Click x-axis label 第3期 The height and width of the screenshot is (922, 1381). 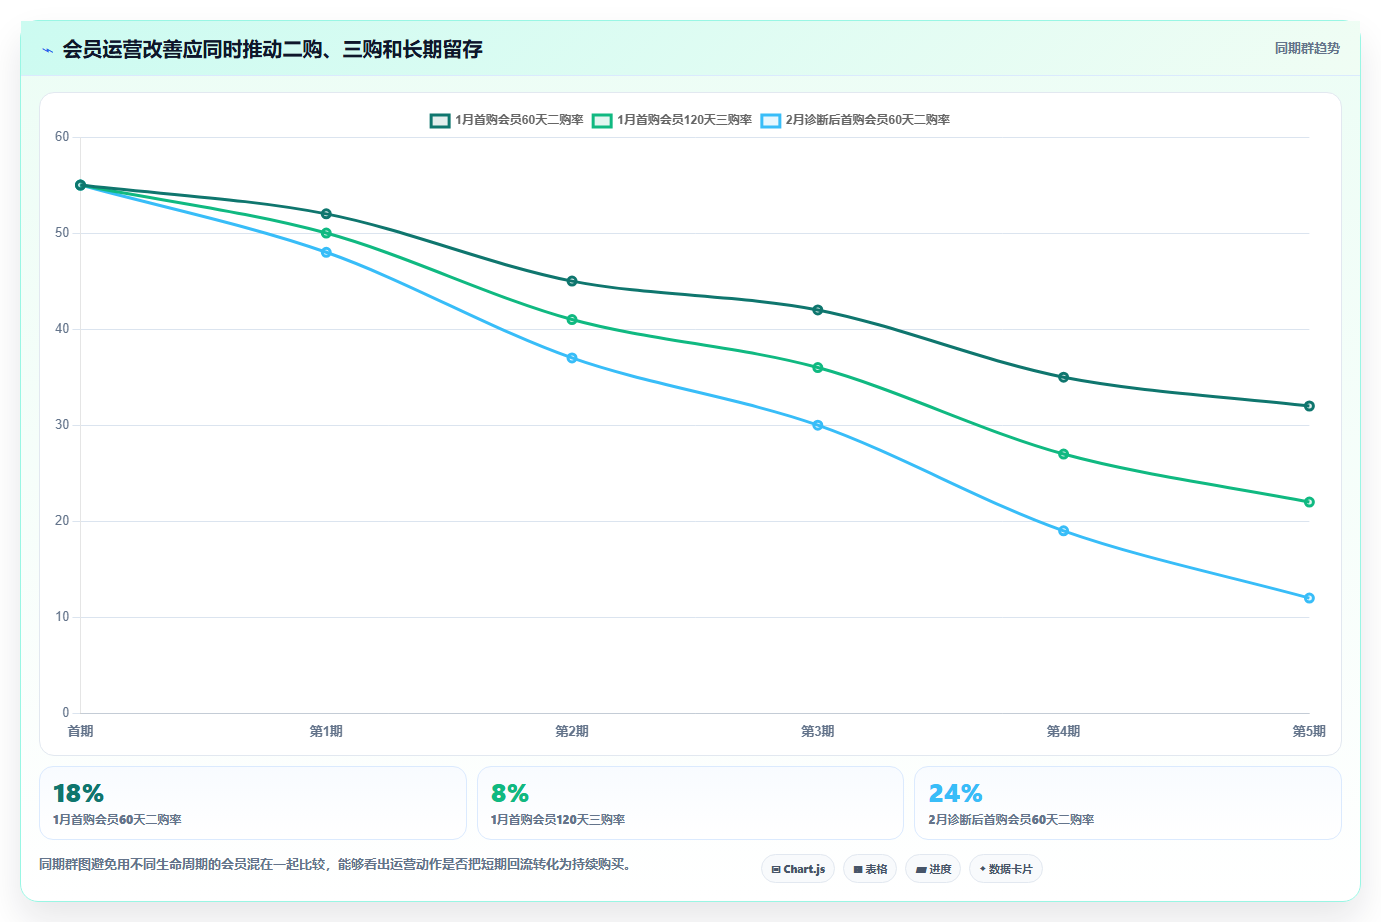[818, 731]
